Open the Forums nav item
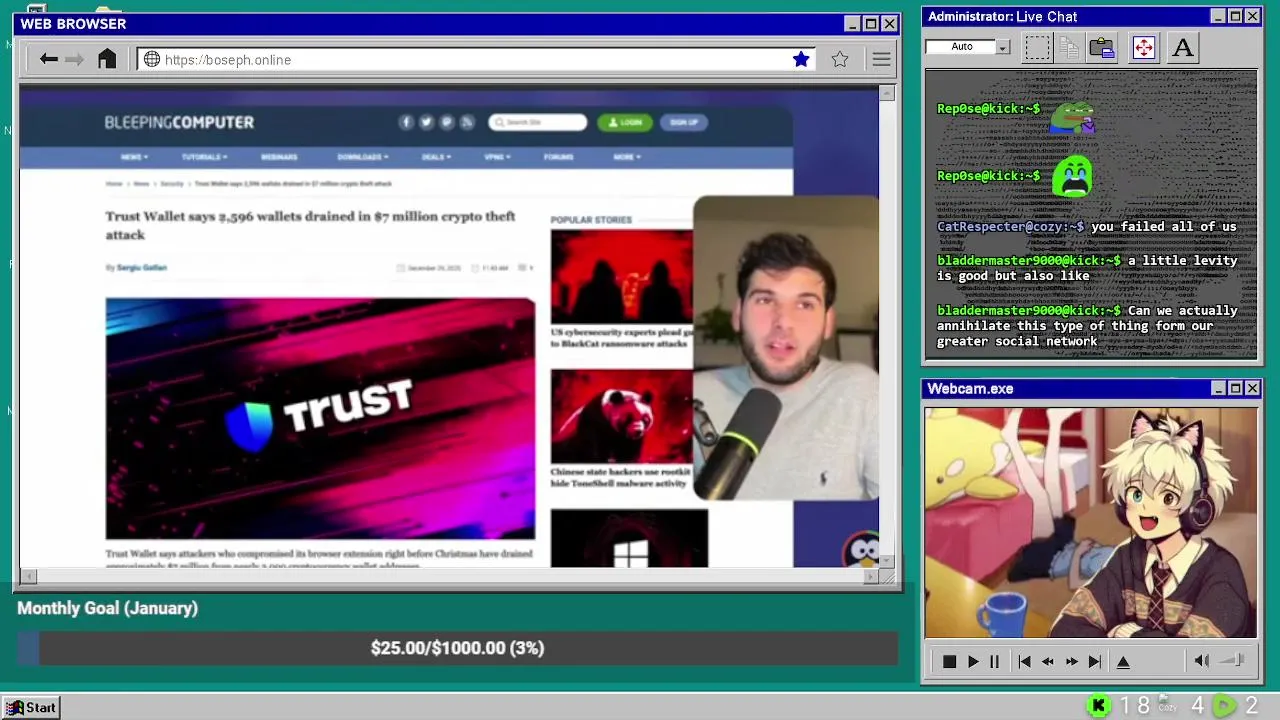Screen dimensions: 1280x720 (x=558, y=157)
